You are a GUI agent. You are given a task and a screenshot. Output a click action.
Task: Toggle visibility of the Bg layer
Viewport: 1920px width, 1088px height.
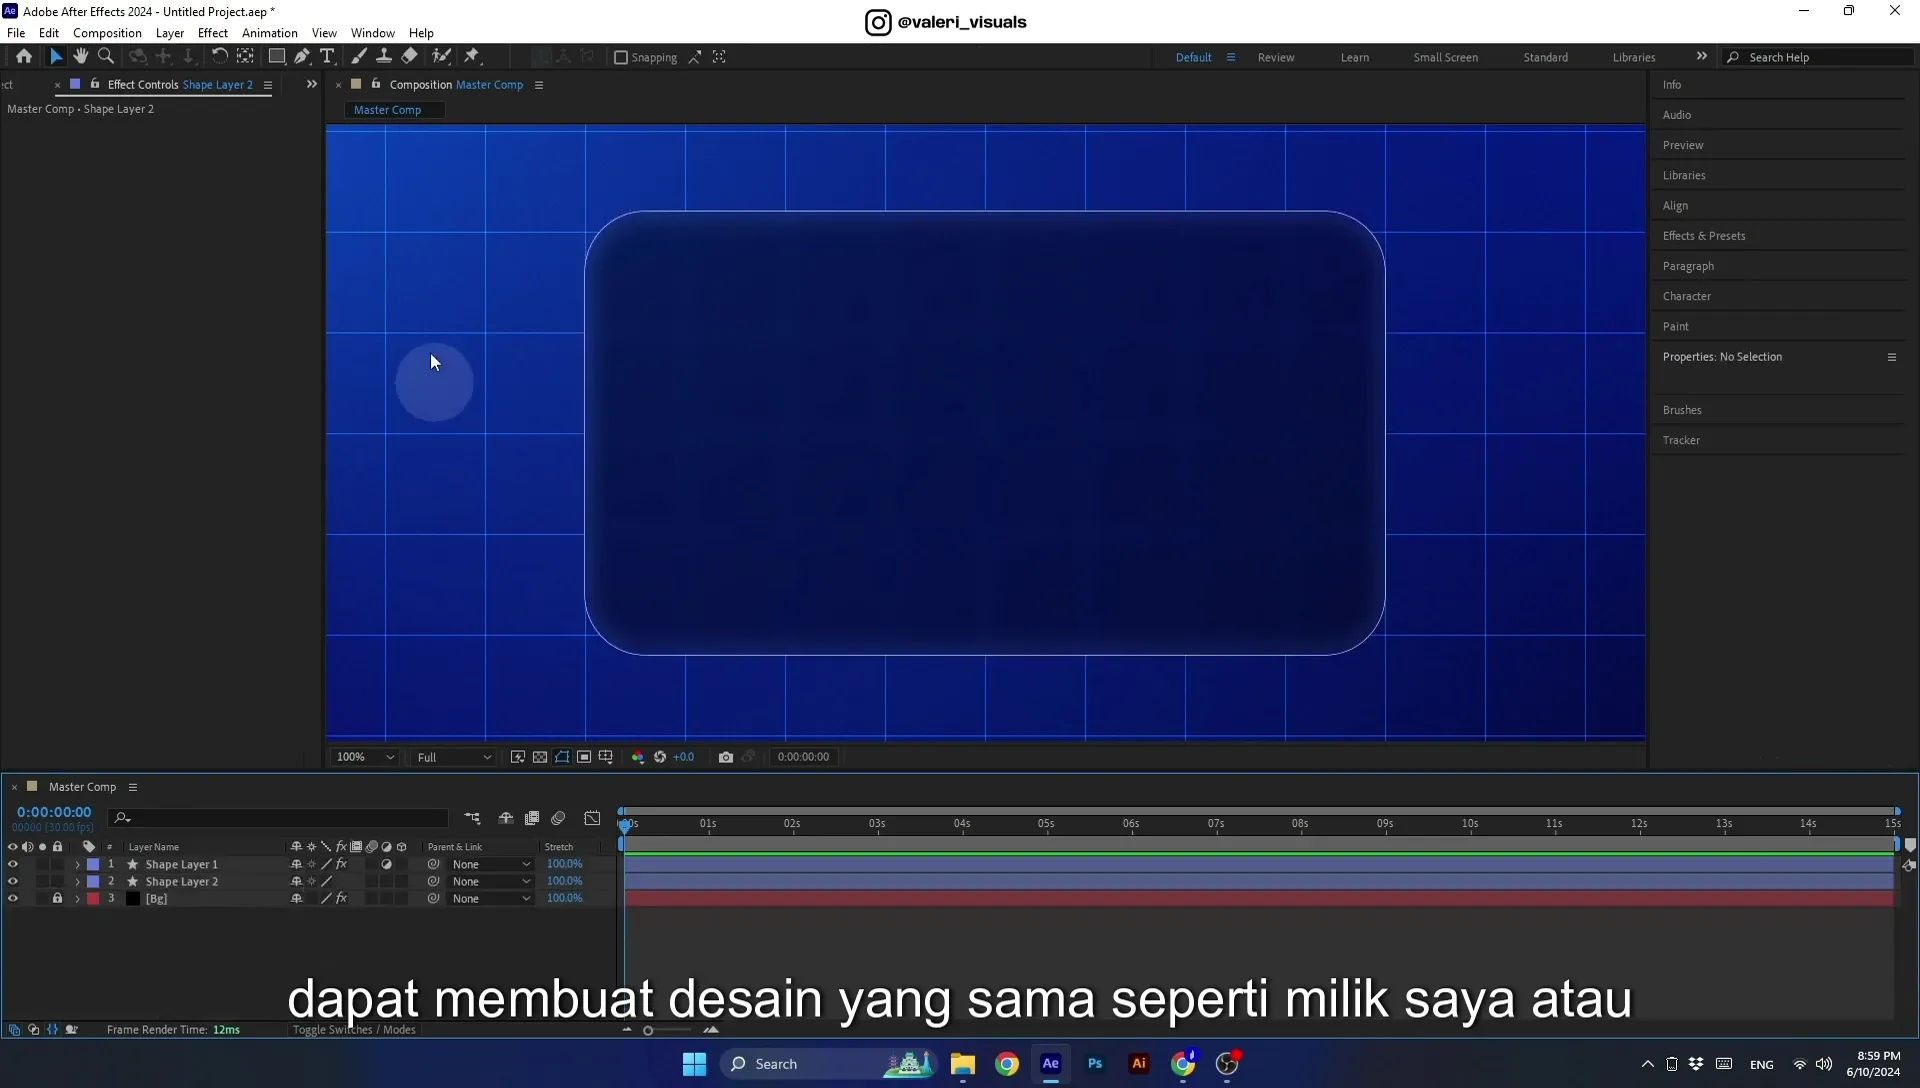13,899
